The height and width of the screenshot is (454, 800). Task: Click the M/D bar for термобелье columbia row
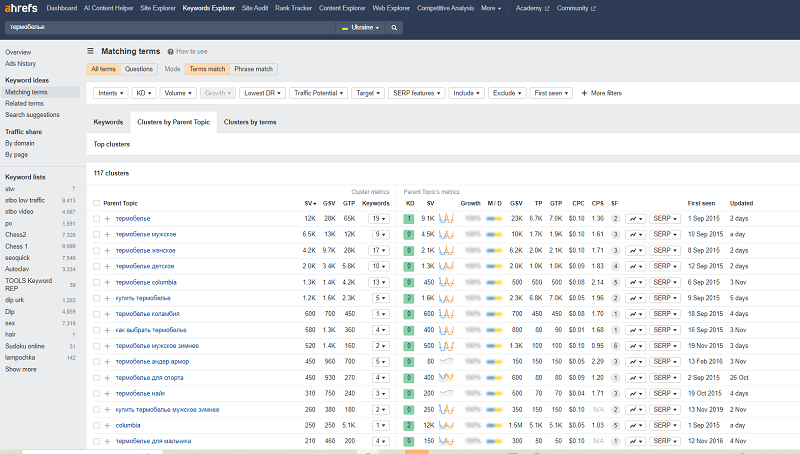494,283
